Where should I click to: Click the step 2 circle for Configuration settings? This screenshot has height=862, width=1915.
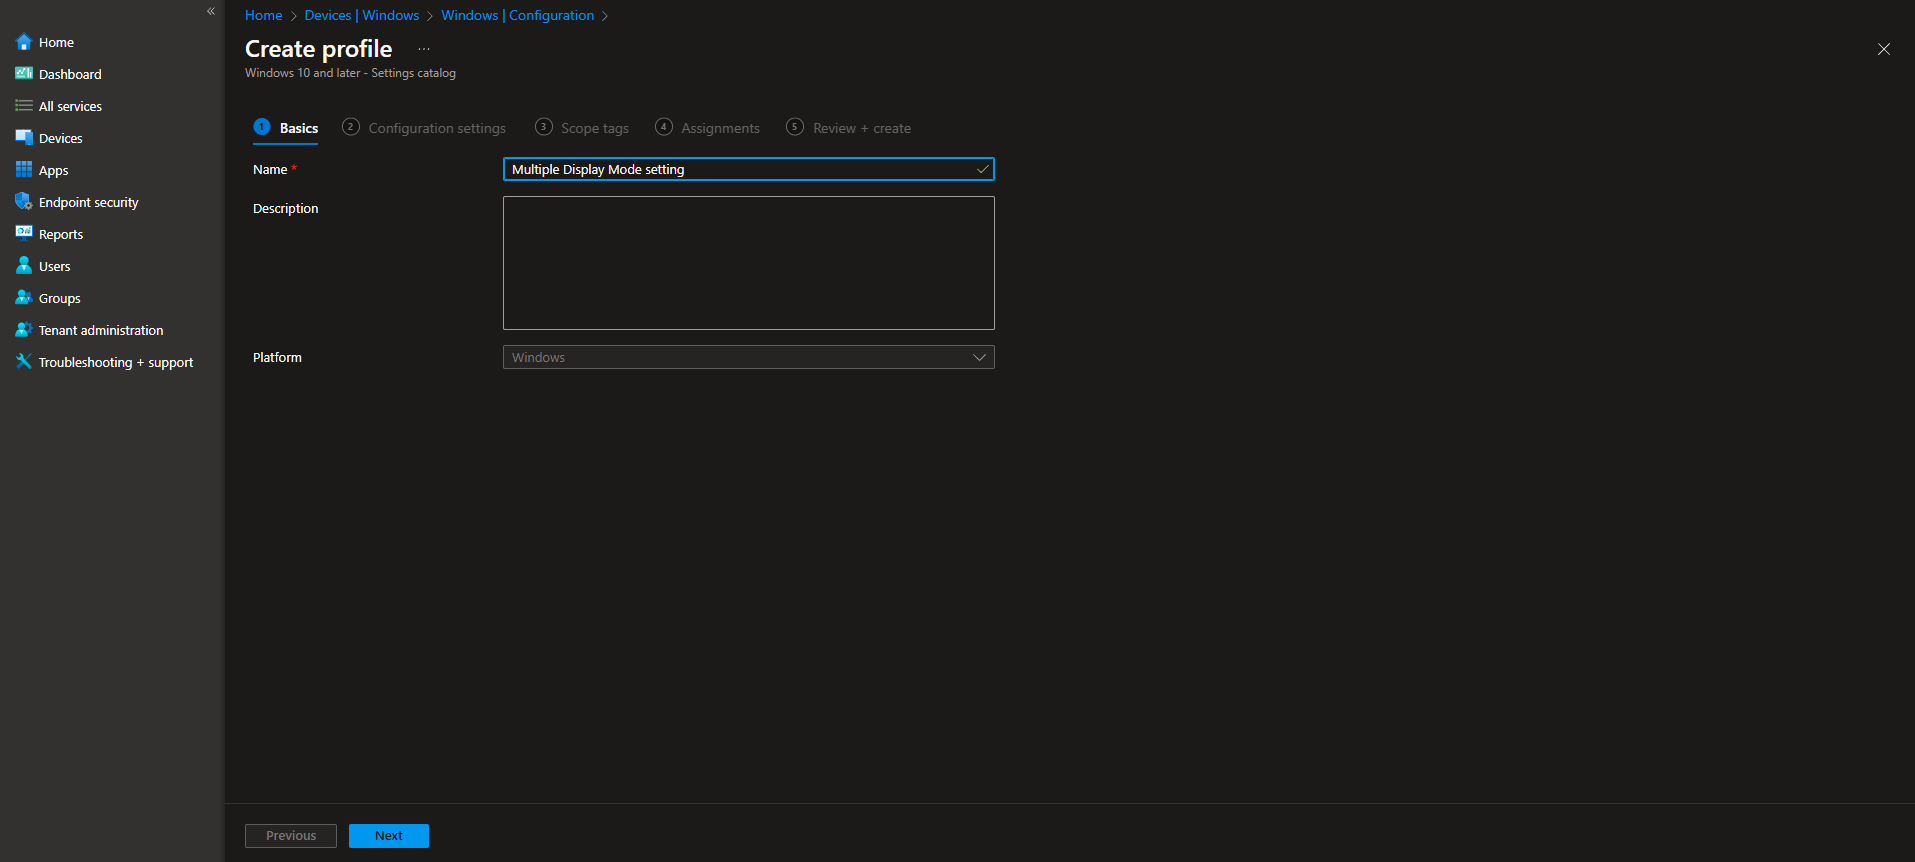(350, 127)
